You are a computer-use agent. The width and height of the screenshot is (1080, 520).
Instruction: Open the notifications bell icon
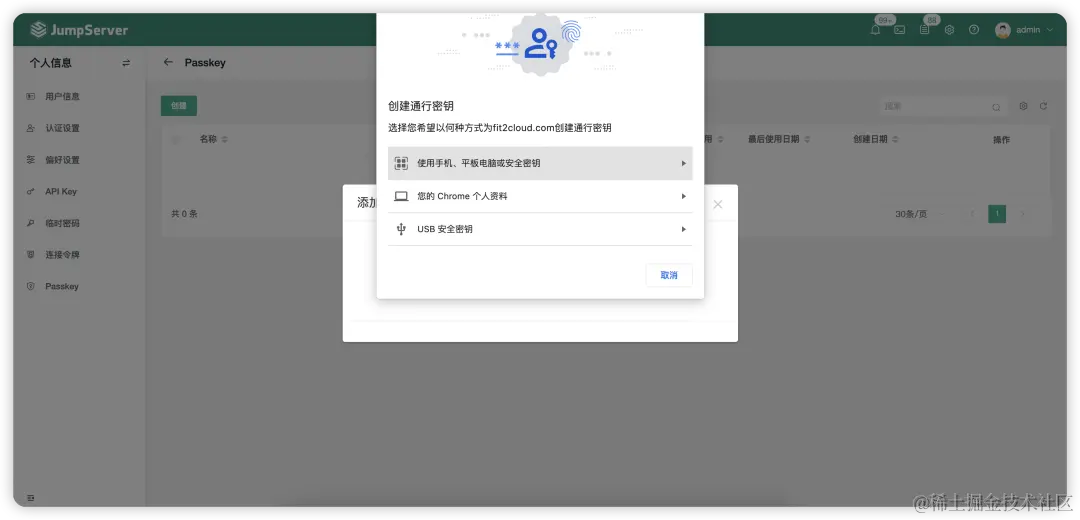coord(875,30)
